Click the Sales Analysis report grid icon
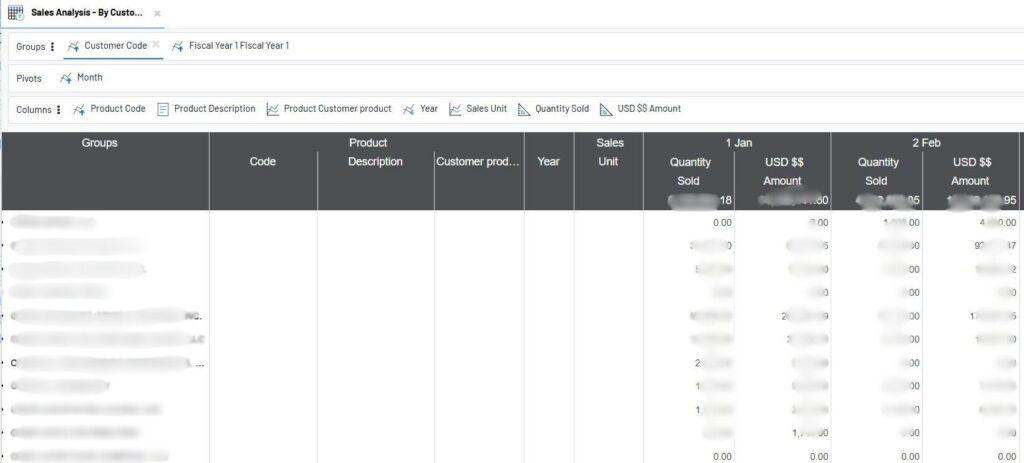 16,12
